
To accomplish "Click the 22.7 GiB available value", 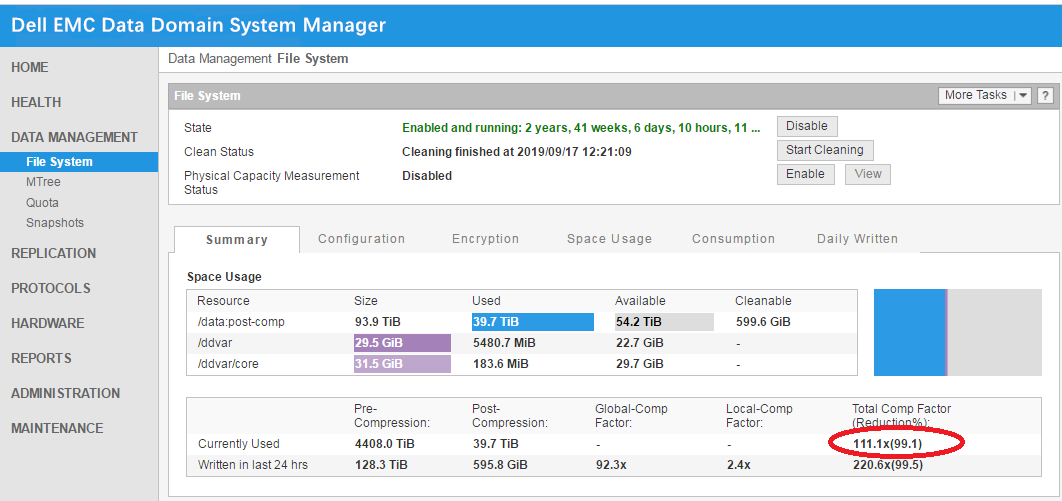I will [x=639, y=343].
